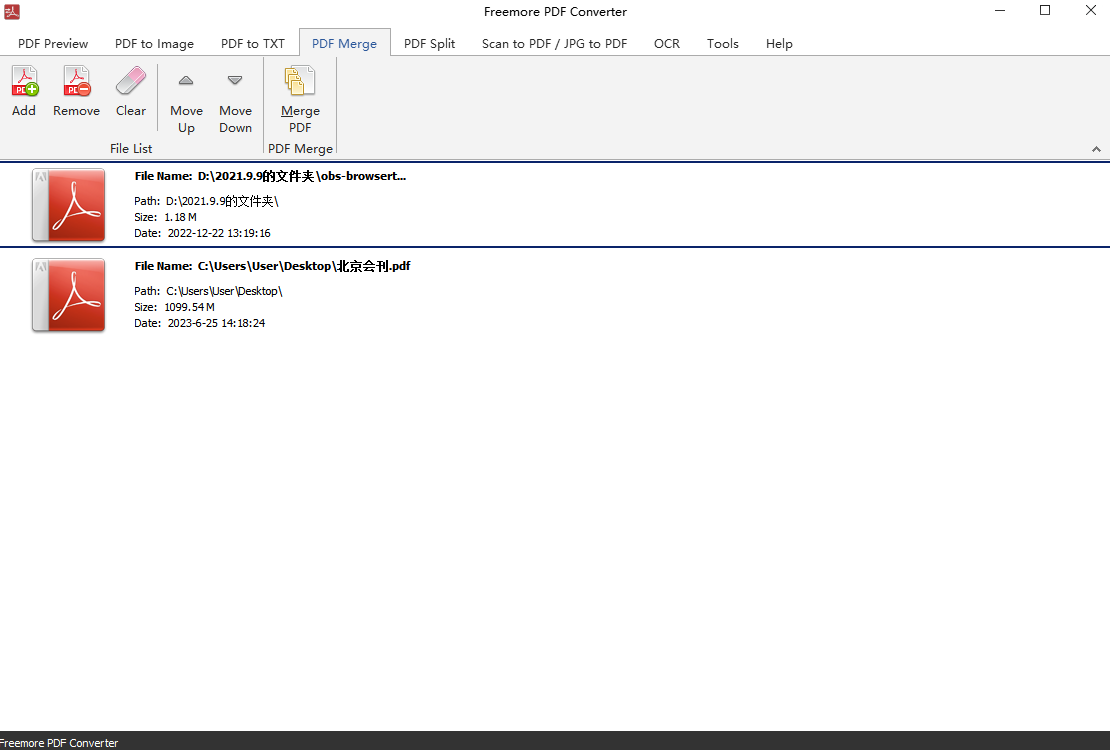Viewport: 1110px width, 750px height.
Task: Switch to the OCR tab
Action: (x=667, y=43)
